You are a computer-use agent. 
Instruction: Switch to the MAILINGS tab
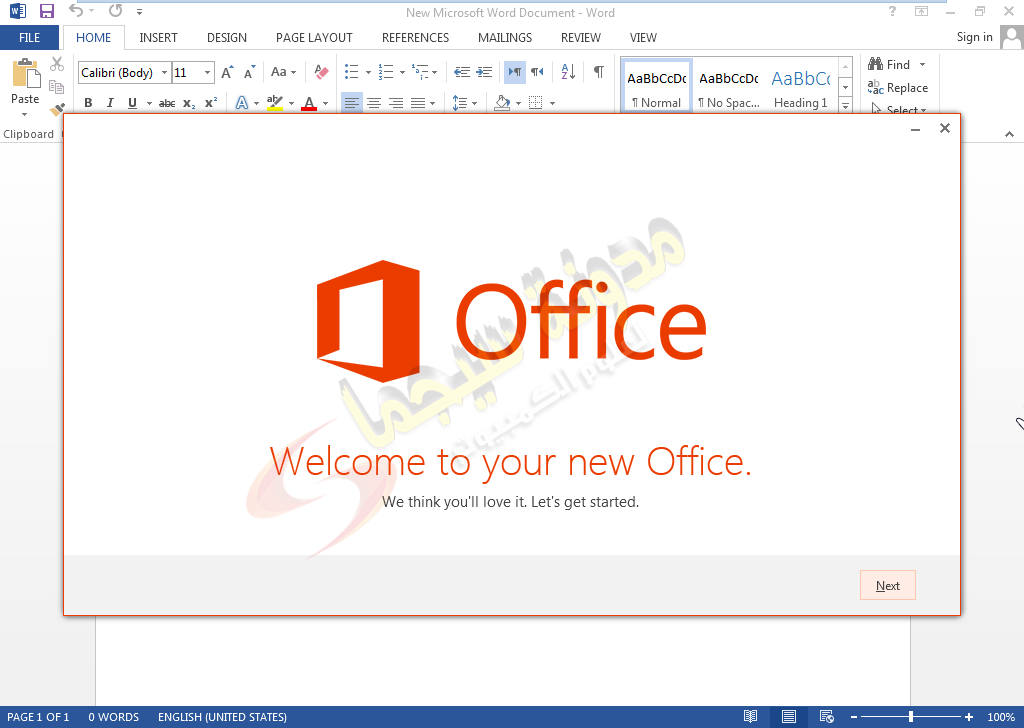click(x=505, y=38)
